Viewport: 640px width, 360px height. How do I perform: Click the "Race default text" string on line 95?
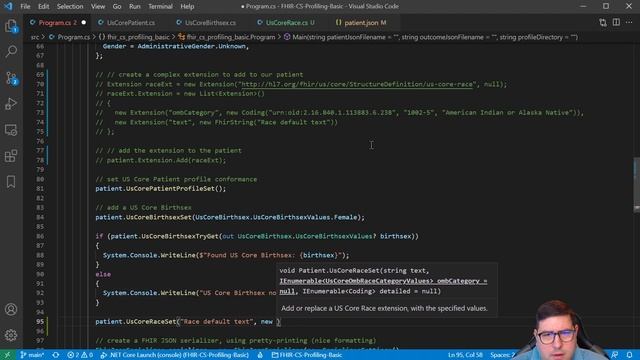(216, 322)
